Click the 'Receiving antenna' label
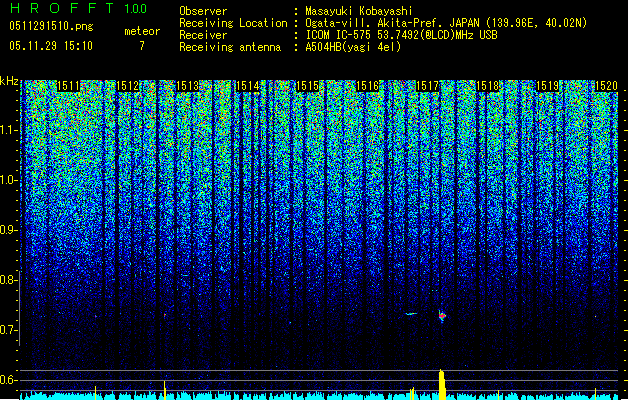 230,47
